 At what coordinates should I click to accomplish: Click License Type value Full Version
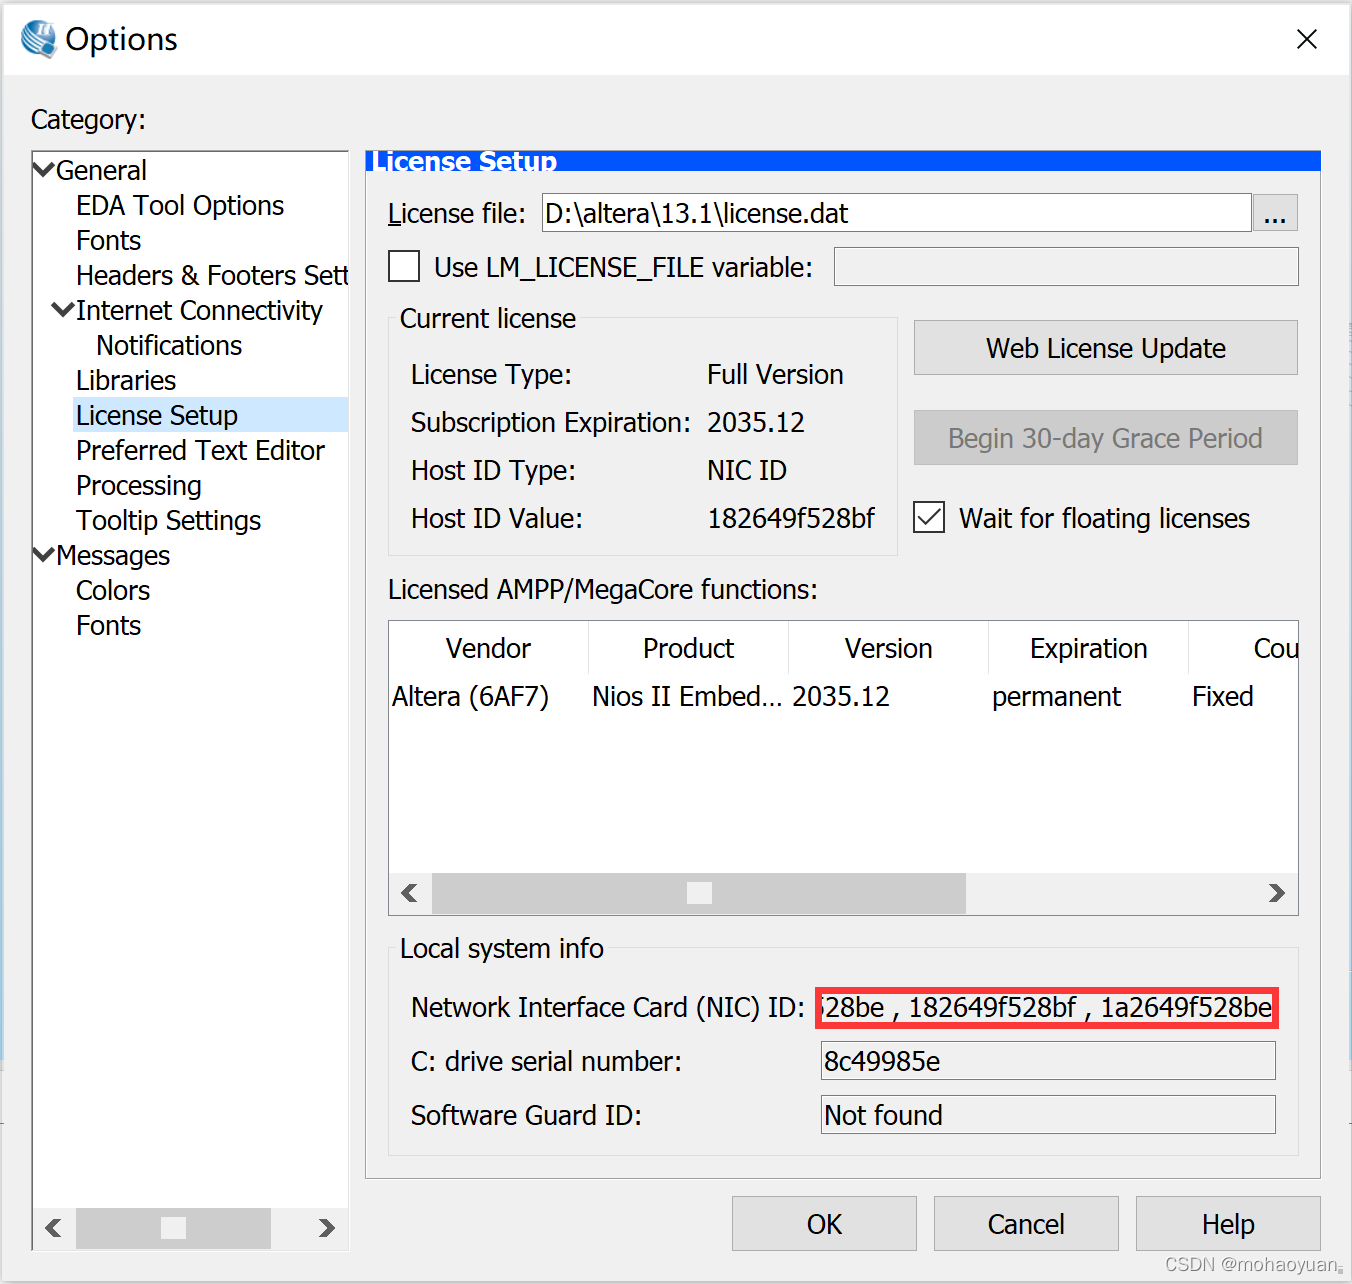(x=775, y=374)
